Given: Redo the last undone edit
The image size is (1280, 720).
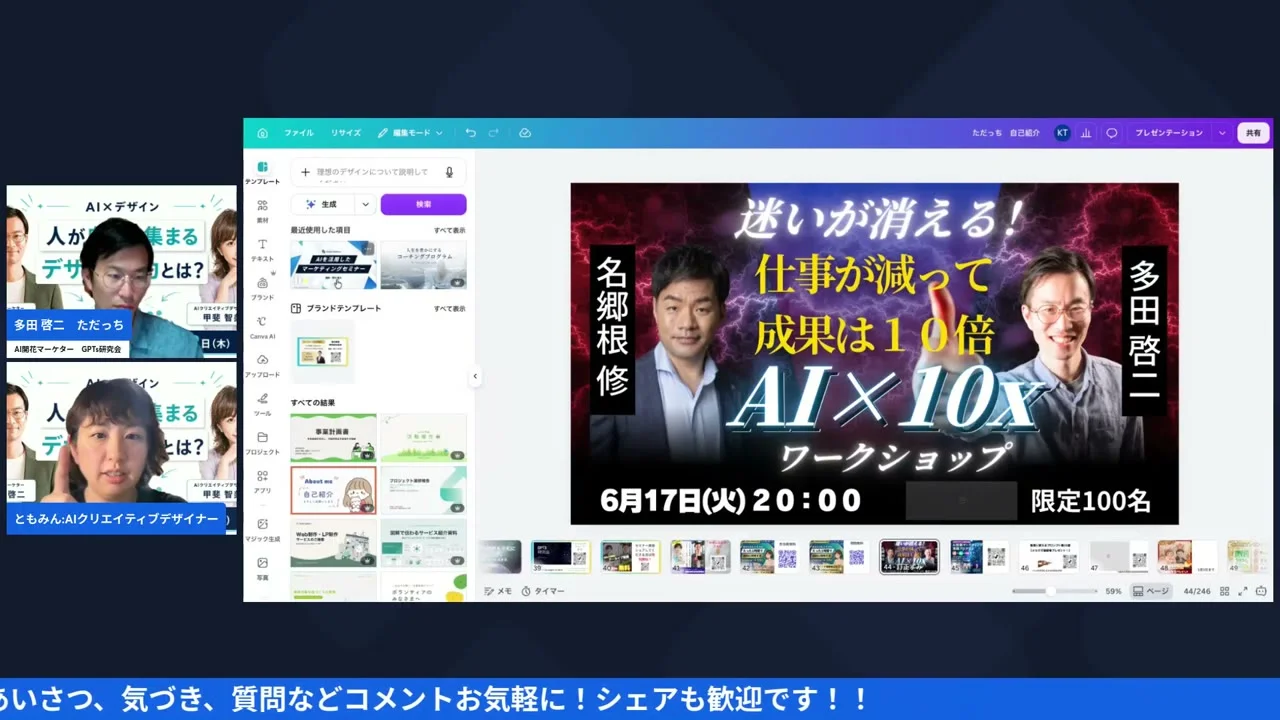Looking at the screenshot, I should coord(494,133).
